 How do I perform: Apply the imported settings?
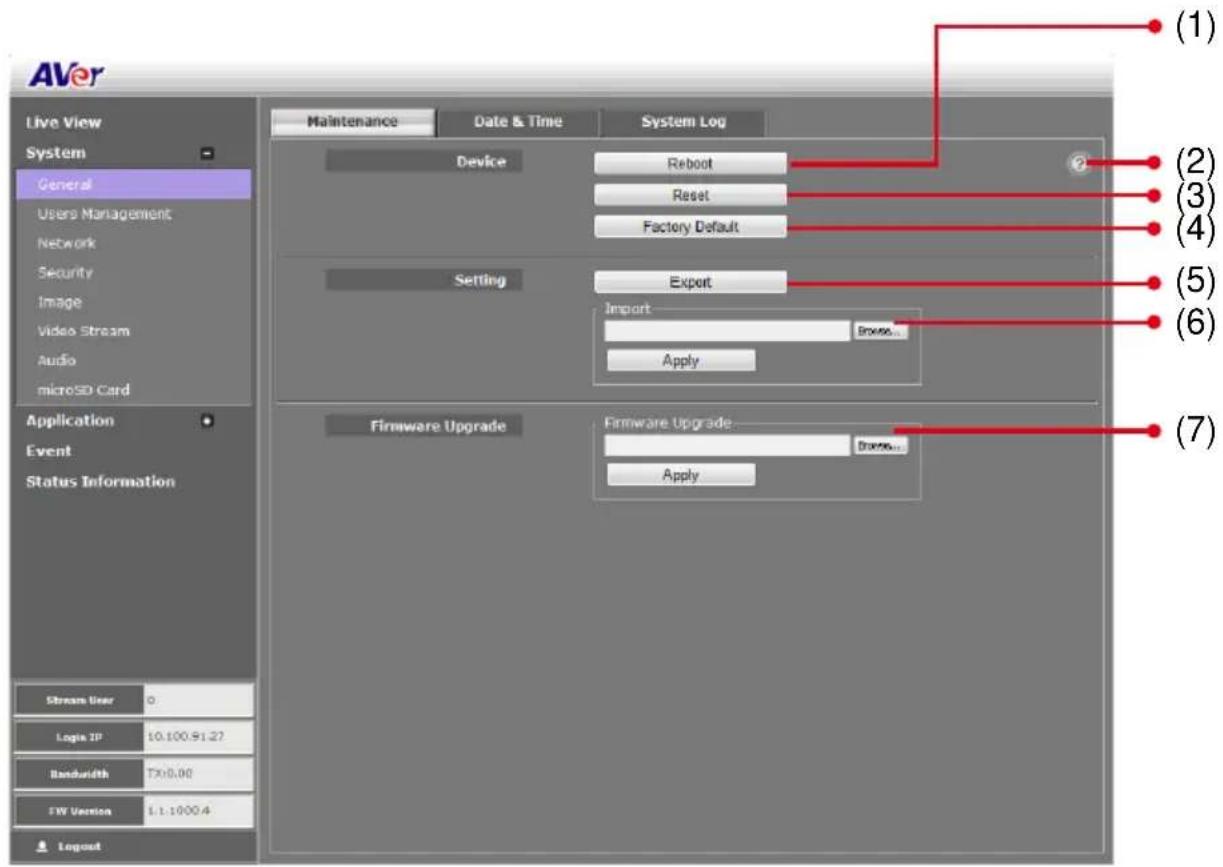(681, 361)
